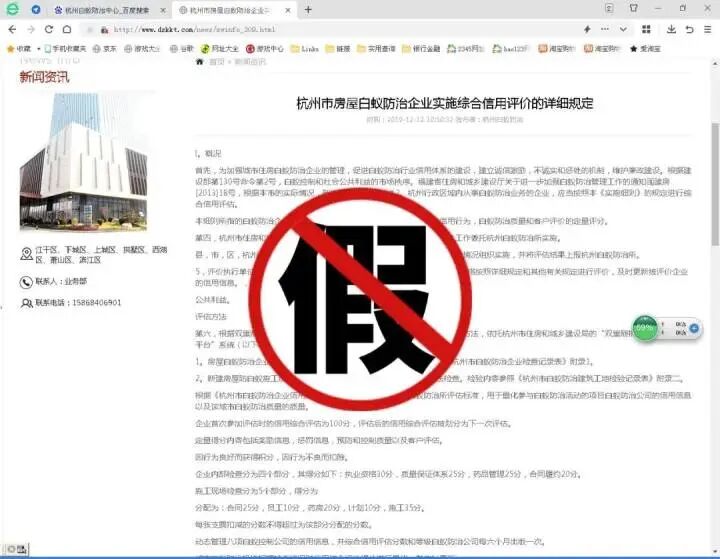Screen dimensions: 720x559
Task: Click the phone number 15868406901
Action: click(97, 303)
